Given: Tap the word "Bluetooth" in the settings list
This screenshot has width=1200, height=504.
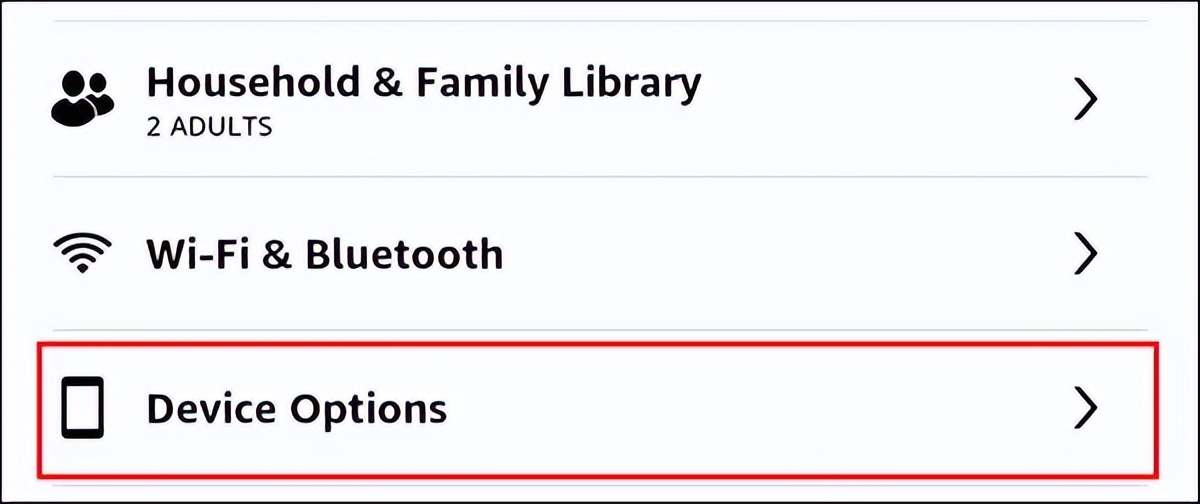Looking at the screenshot, I should click(x=404, y=255).
